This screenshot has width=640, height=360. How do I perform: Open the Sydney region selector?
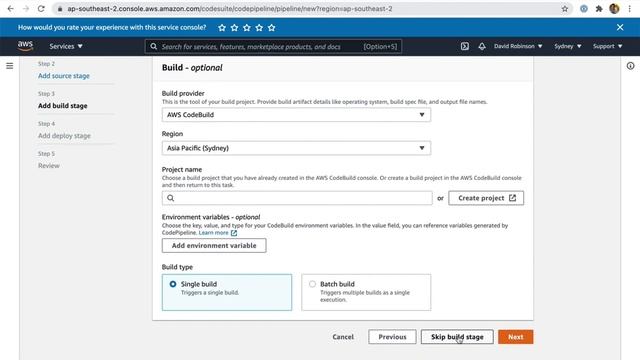pos(567,46)
